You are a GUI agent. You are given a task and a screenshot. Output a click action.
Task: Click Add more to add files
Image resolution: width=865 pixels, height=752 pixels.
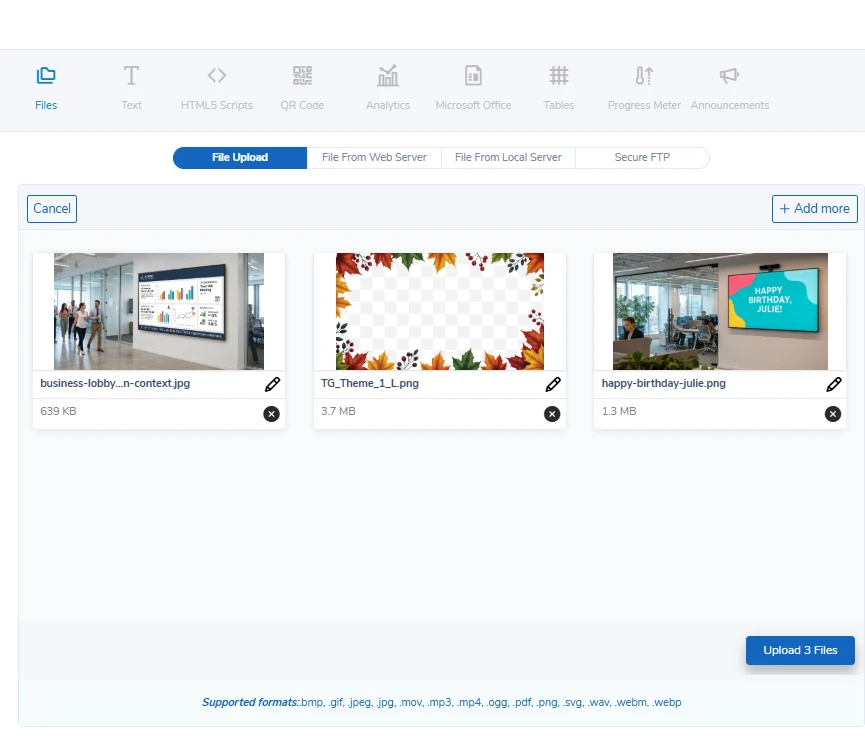(814, 209)
